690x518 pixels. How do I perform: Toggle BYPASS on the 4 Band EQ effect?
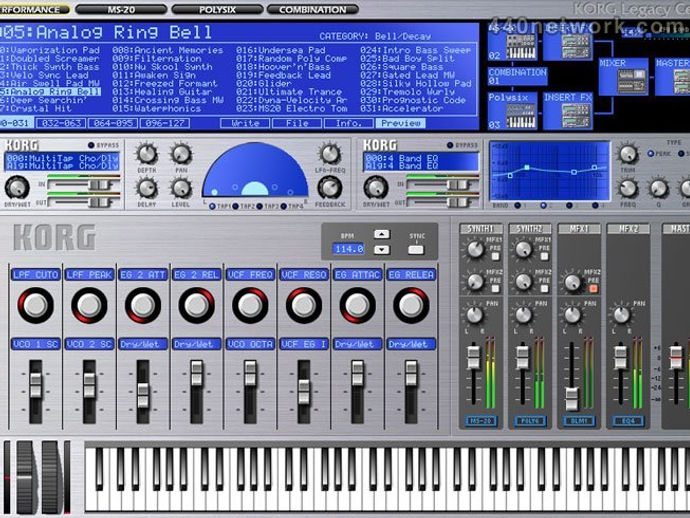[449, 145]
